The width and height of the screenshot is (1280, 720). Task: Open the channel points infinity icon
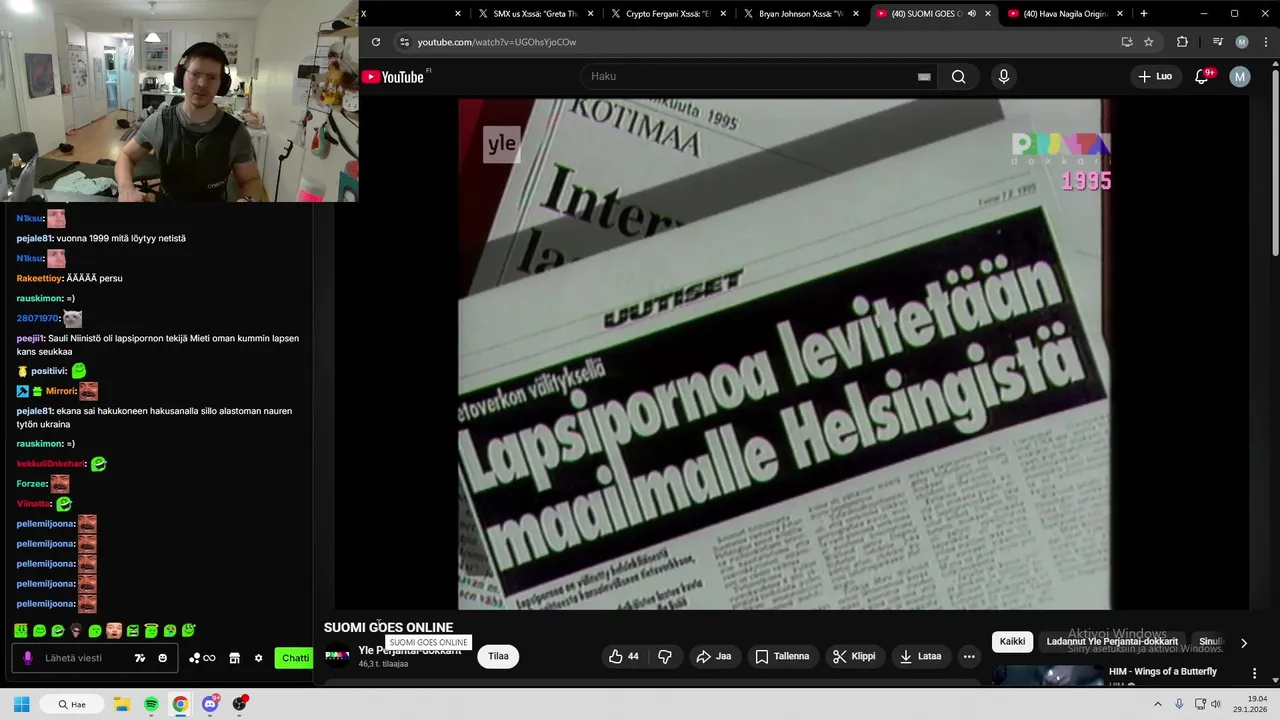pyautogui.click(x=203, y=658)
